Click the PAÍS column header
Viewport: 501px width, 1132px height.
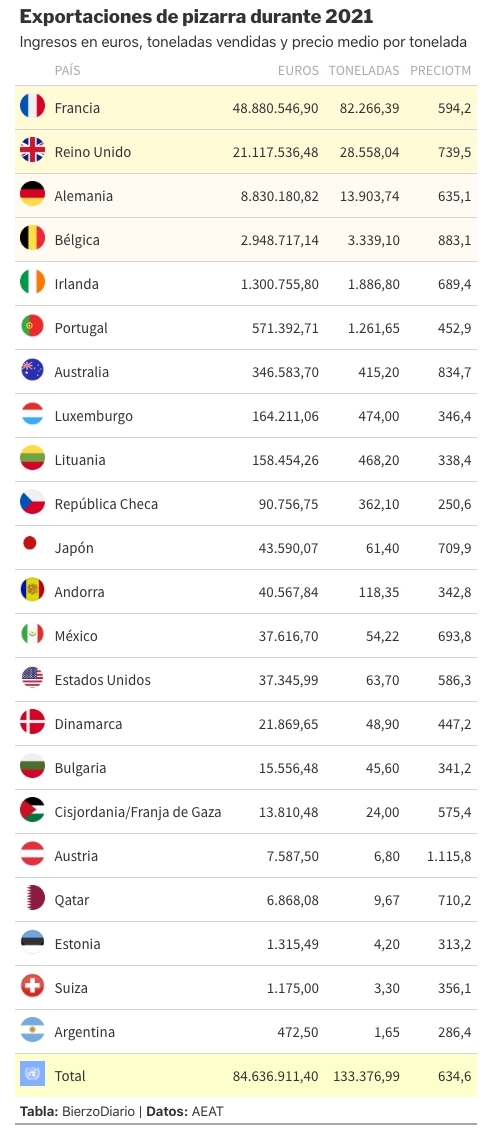pos(67,71)
